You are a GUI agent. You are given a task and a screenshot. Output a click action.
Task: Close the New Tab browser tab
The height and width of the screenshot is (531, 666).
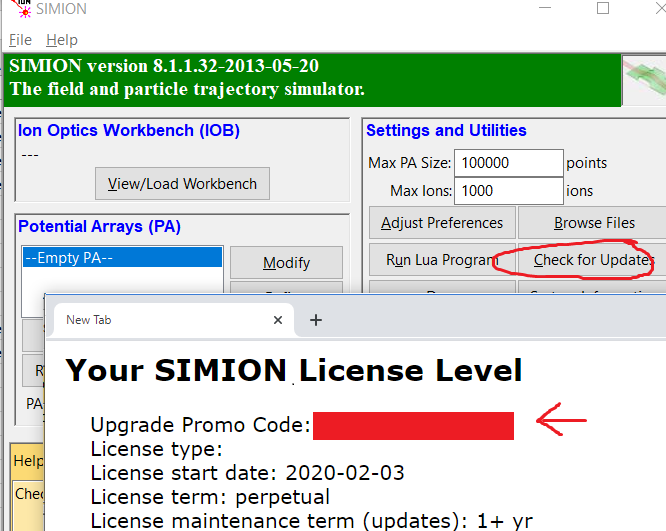[278, 320]
